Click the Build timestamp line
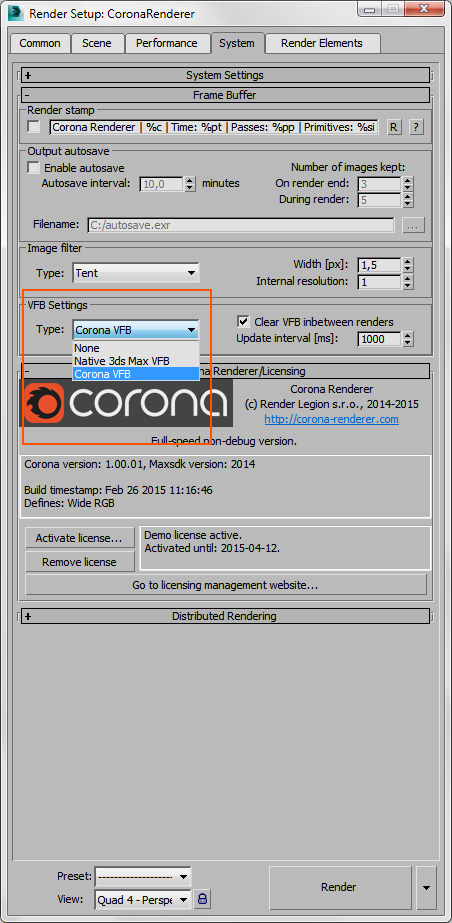452x923 pixels. [118, 490]
